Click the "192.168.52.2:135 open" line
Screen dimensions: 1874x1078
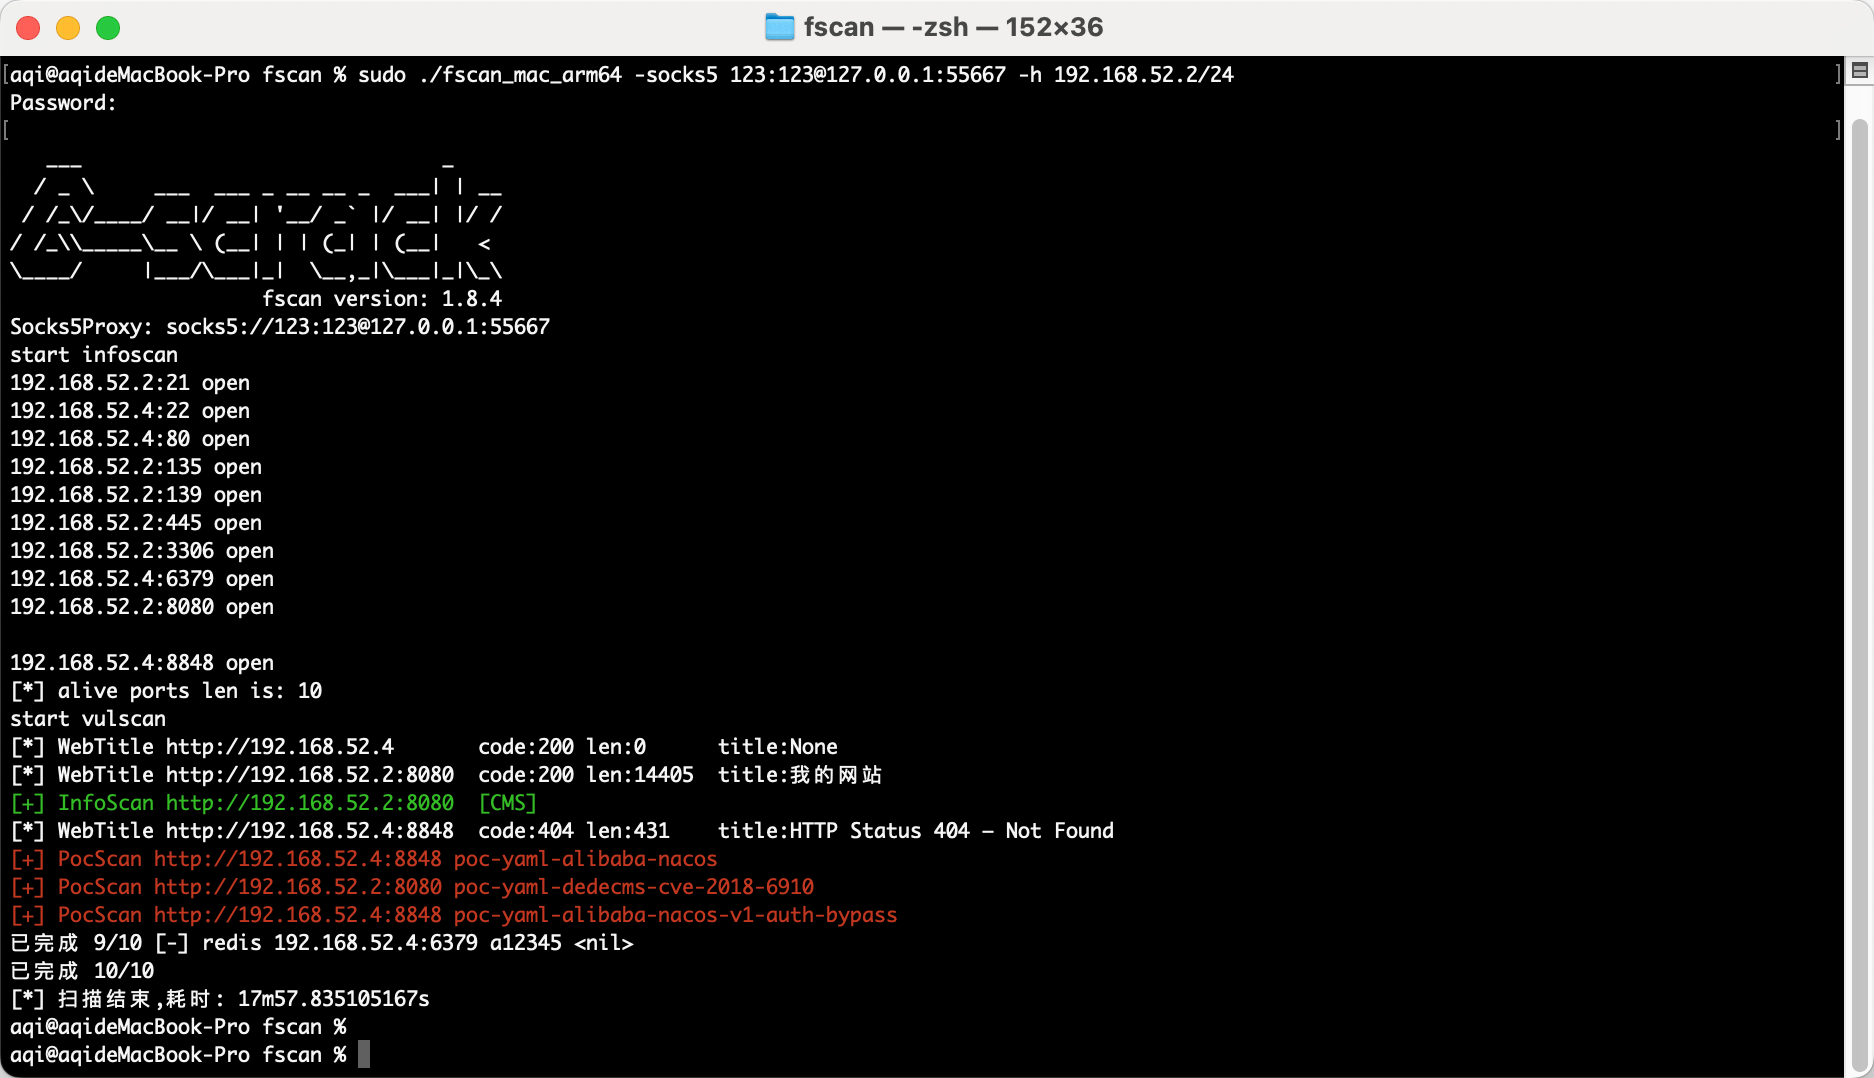(x=136, y=467)
